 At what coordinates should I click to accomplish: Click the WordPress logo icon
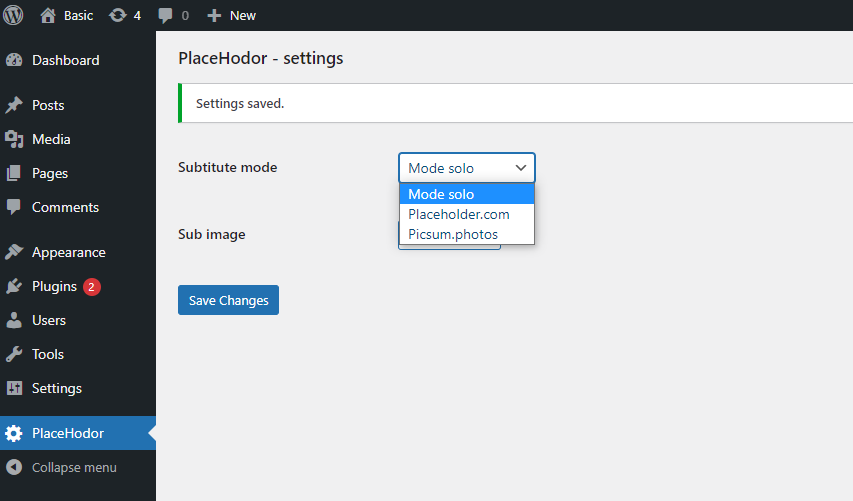[x=13, y=15]
